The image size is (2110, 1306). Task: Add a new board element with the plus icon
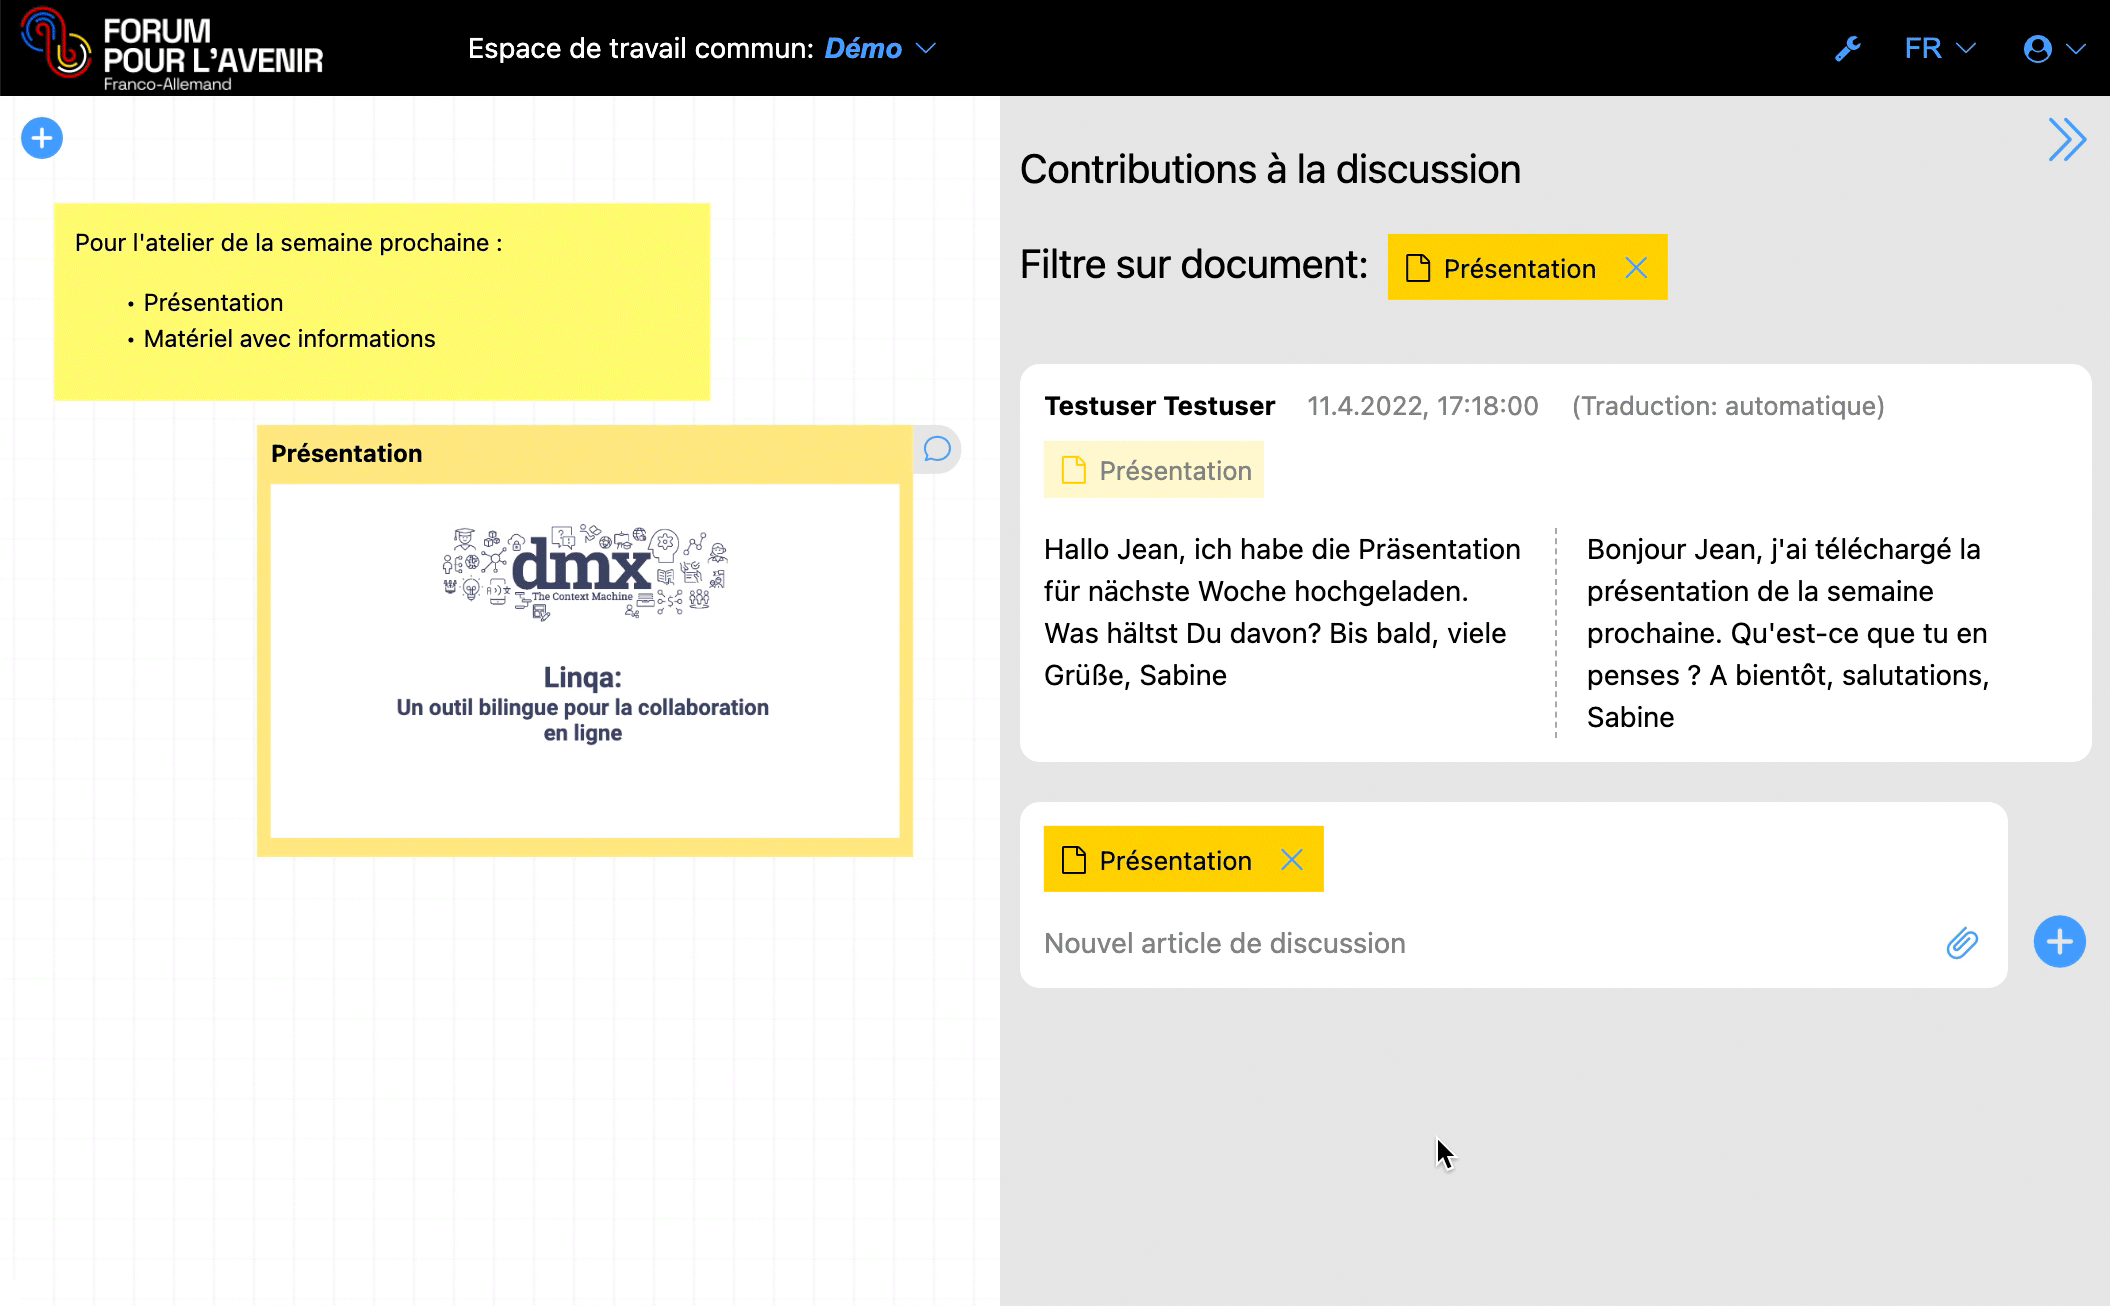pos(40,138)
